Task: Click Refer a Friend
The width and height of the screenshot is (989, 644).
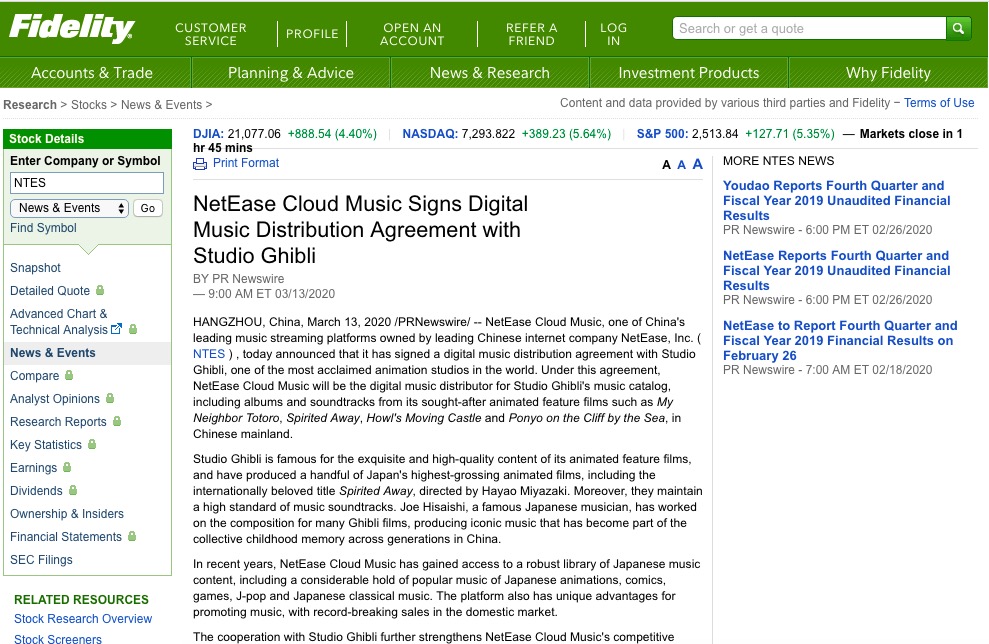Action: click(531, 34)
